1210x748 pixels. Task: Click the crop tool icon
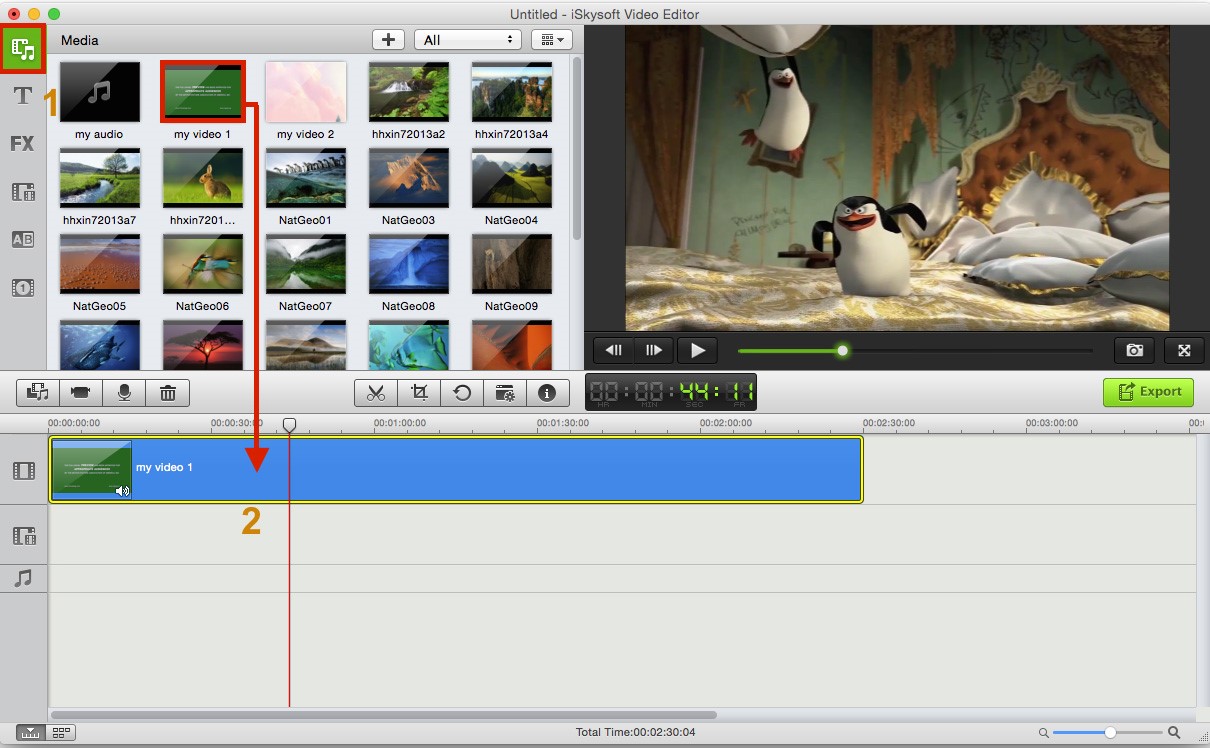(x=419, y=393)
